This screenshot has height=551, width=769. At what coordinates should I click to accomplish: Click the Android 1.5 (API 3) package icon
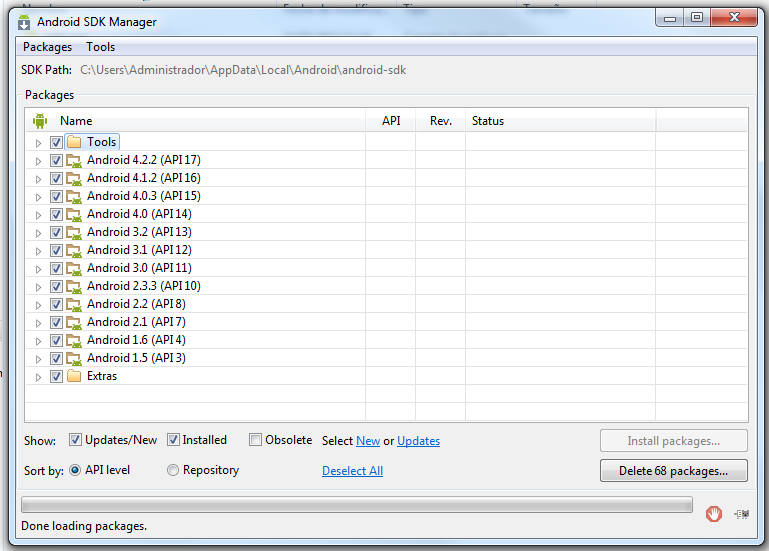click(74, 359)
